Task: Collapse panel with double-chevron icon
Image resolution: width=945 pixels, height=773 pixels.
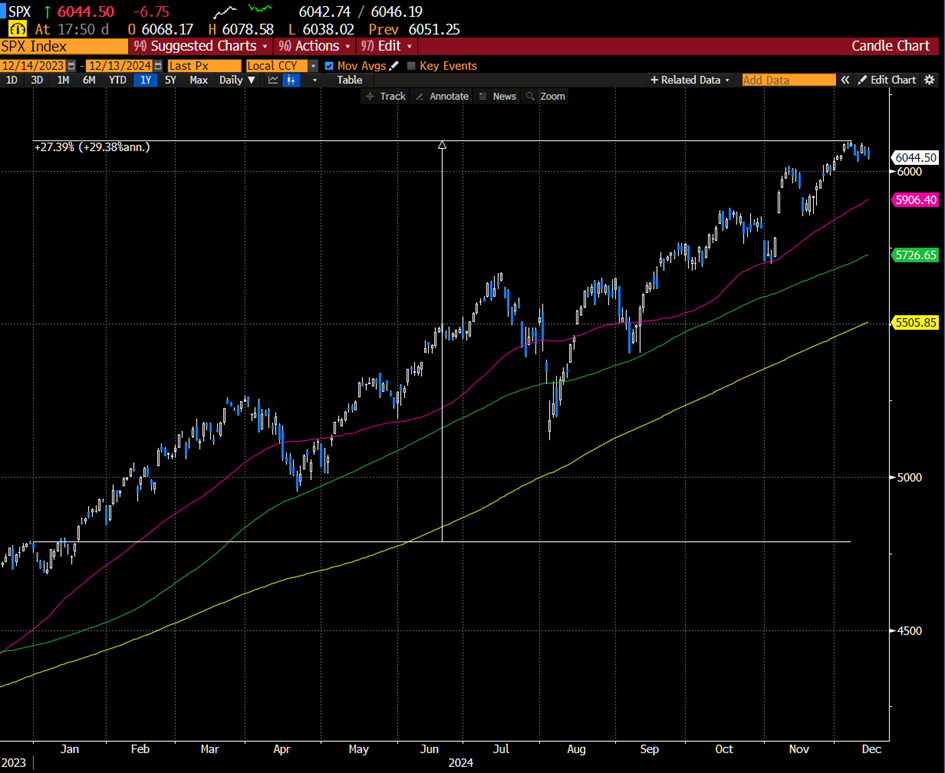Action: pyautogui.click(x=846, y=80)
